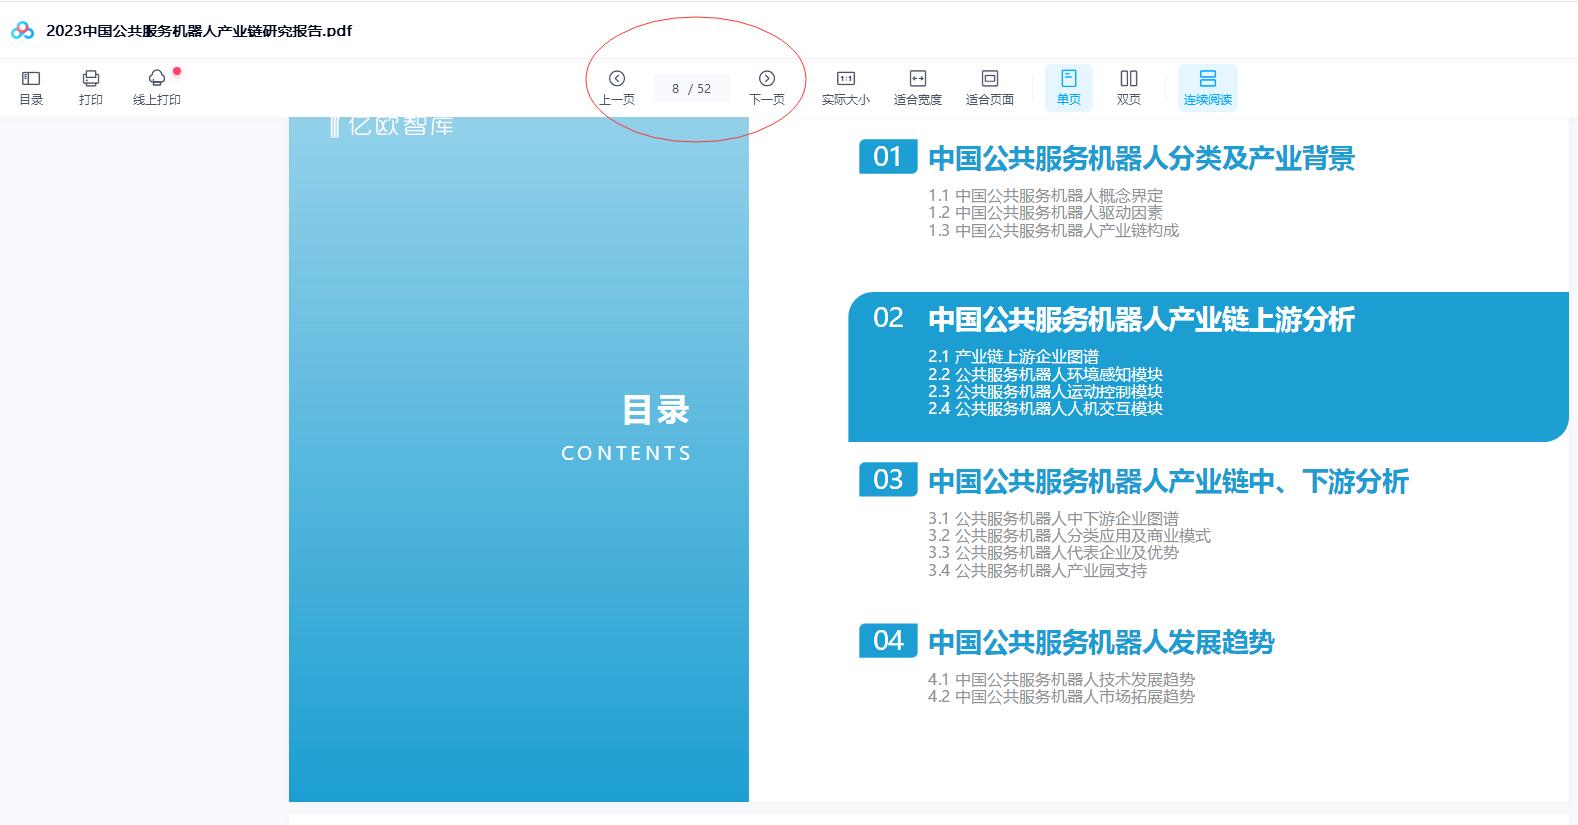Click heading 中国公共服务机器人产业链上游分析
The width and height of the screenshot is (1578, 825).
[x=1141, y=319]
